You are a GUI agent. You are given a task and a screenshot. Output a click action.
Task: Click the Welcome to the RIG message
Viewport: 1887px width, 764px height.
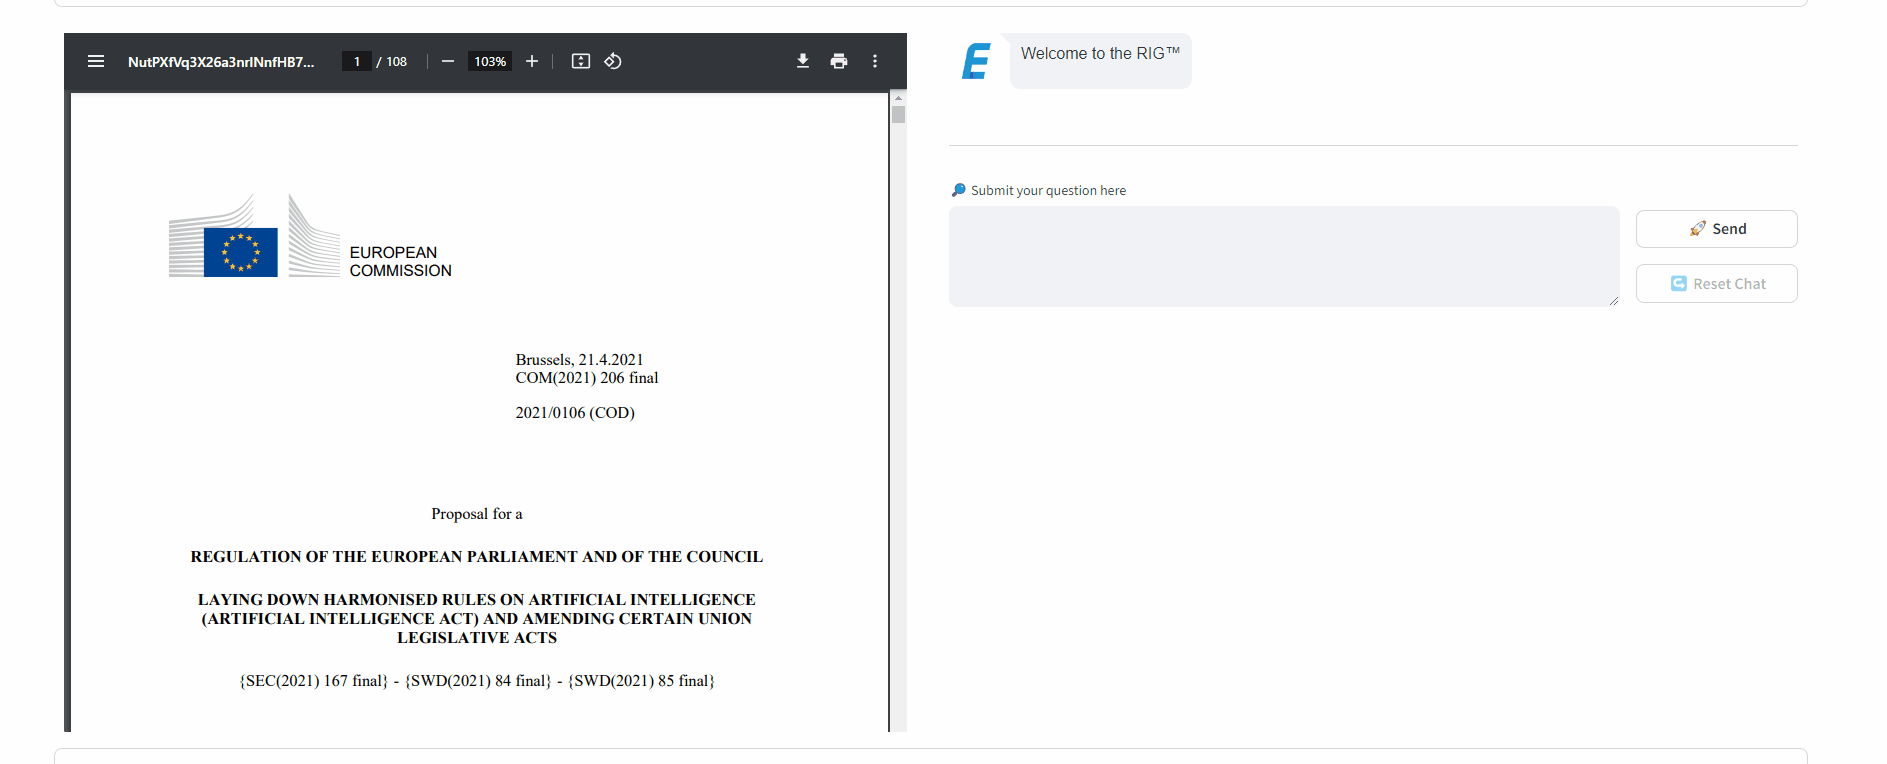[x=1100, y=54]
